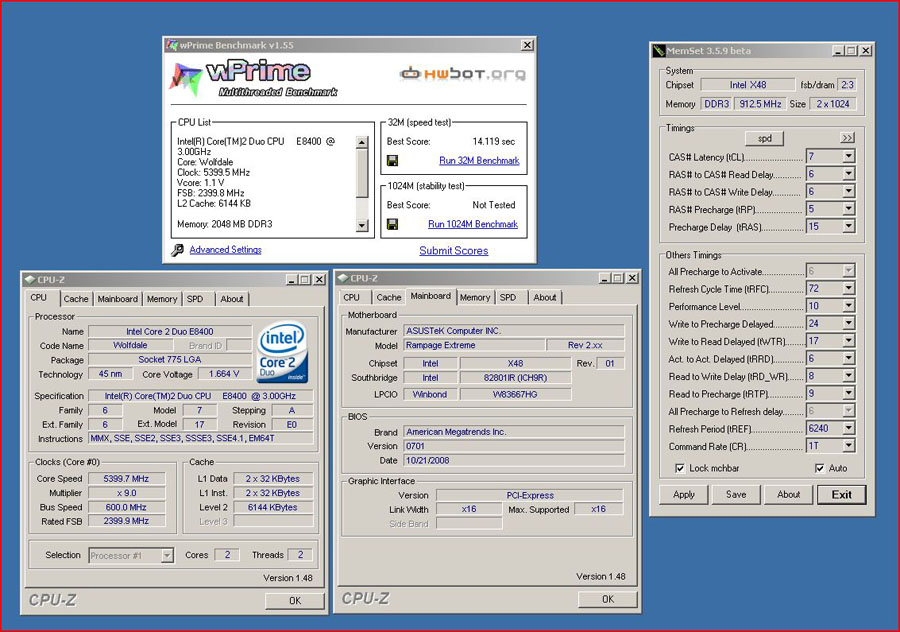Click the Run 1024M Benchmark link
This screenshot has height=632, width=900.
pyautogui.click(x=473, y=224)
